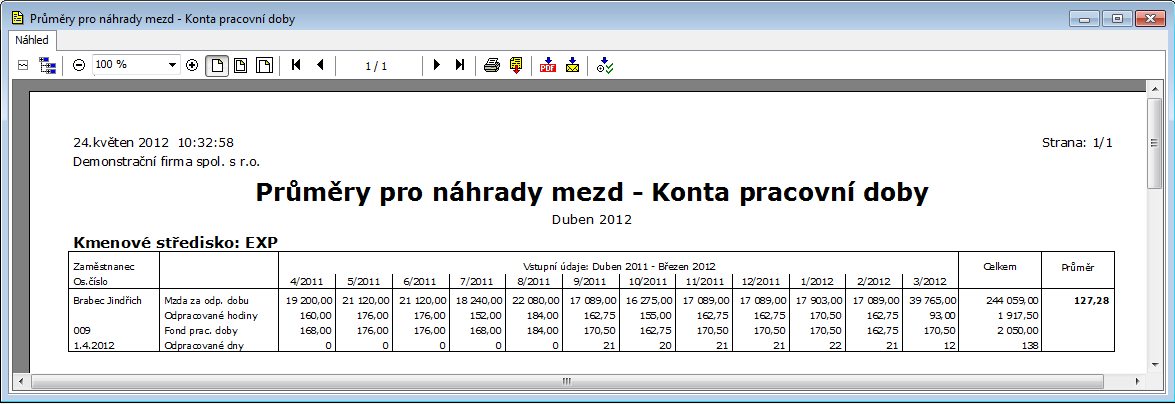Screen dimensions: 1175x404
Task: Click the Fond prac. doby row label
Action: [201, 330]
